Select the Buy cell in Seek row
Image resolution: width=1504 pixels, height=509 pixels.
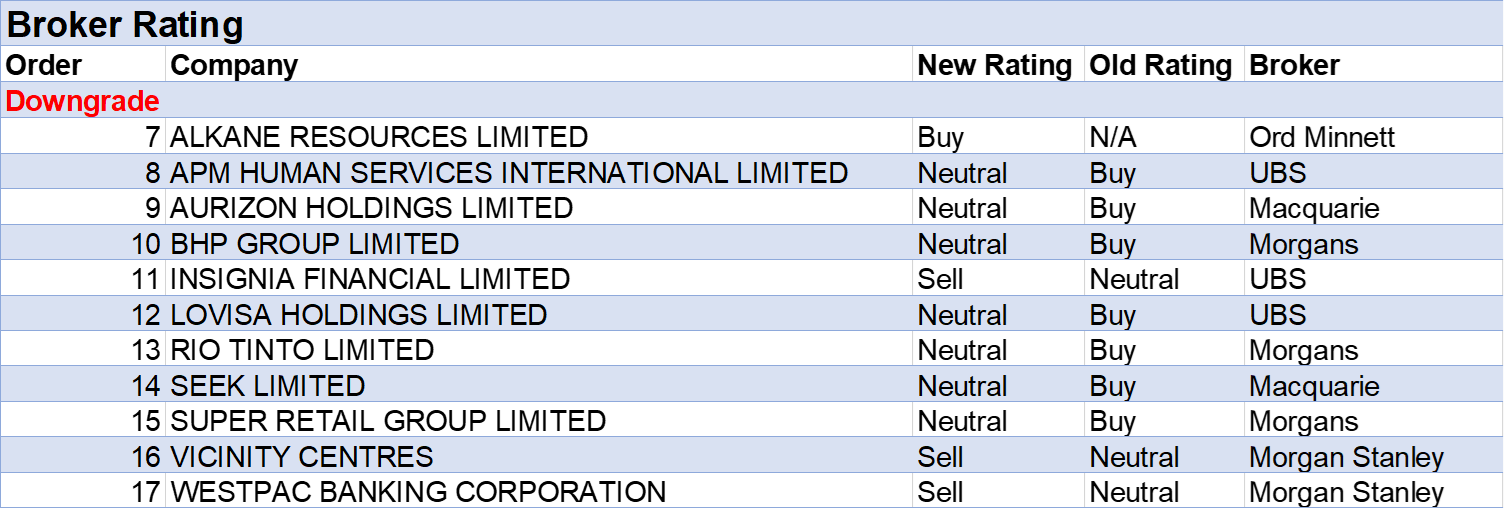pos(1113,386)
